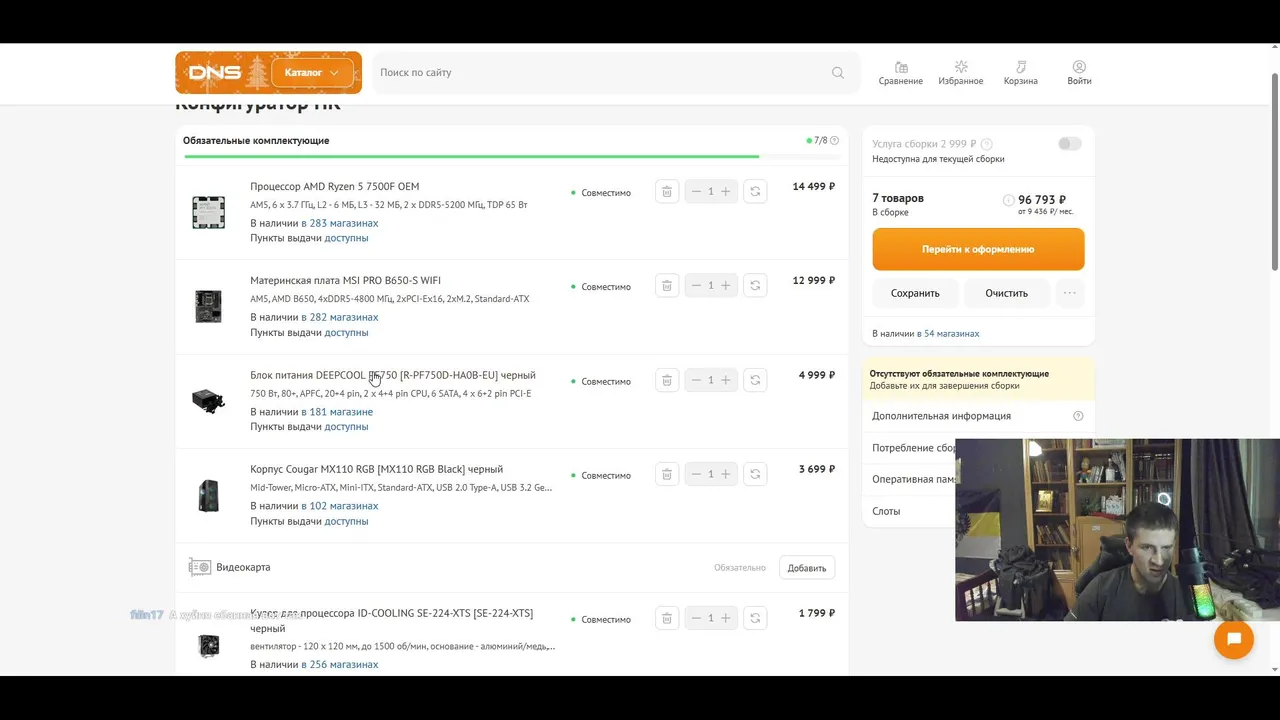Click Добавить to add a Видеокарта
The height and width of the screenshot is (720, 1280).
(807, 567)
